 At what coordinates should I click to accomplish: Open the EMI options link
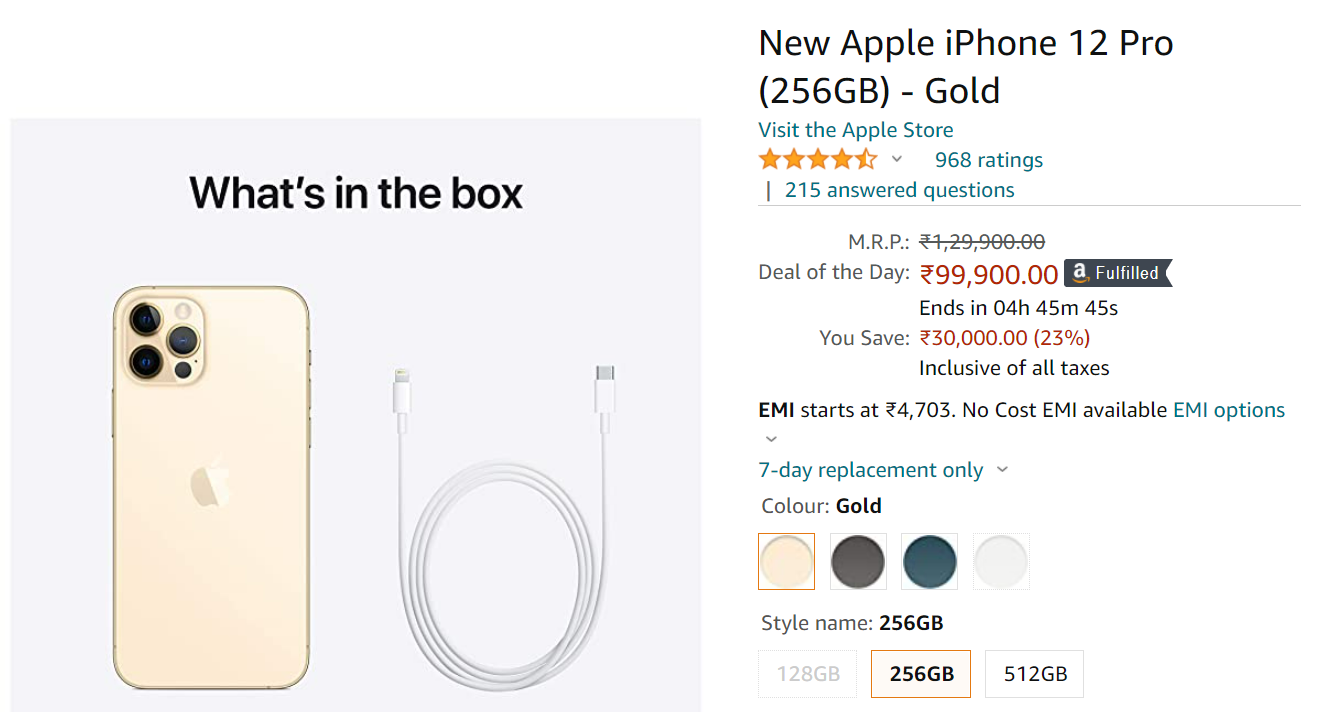point(1228,410)
